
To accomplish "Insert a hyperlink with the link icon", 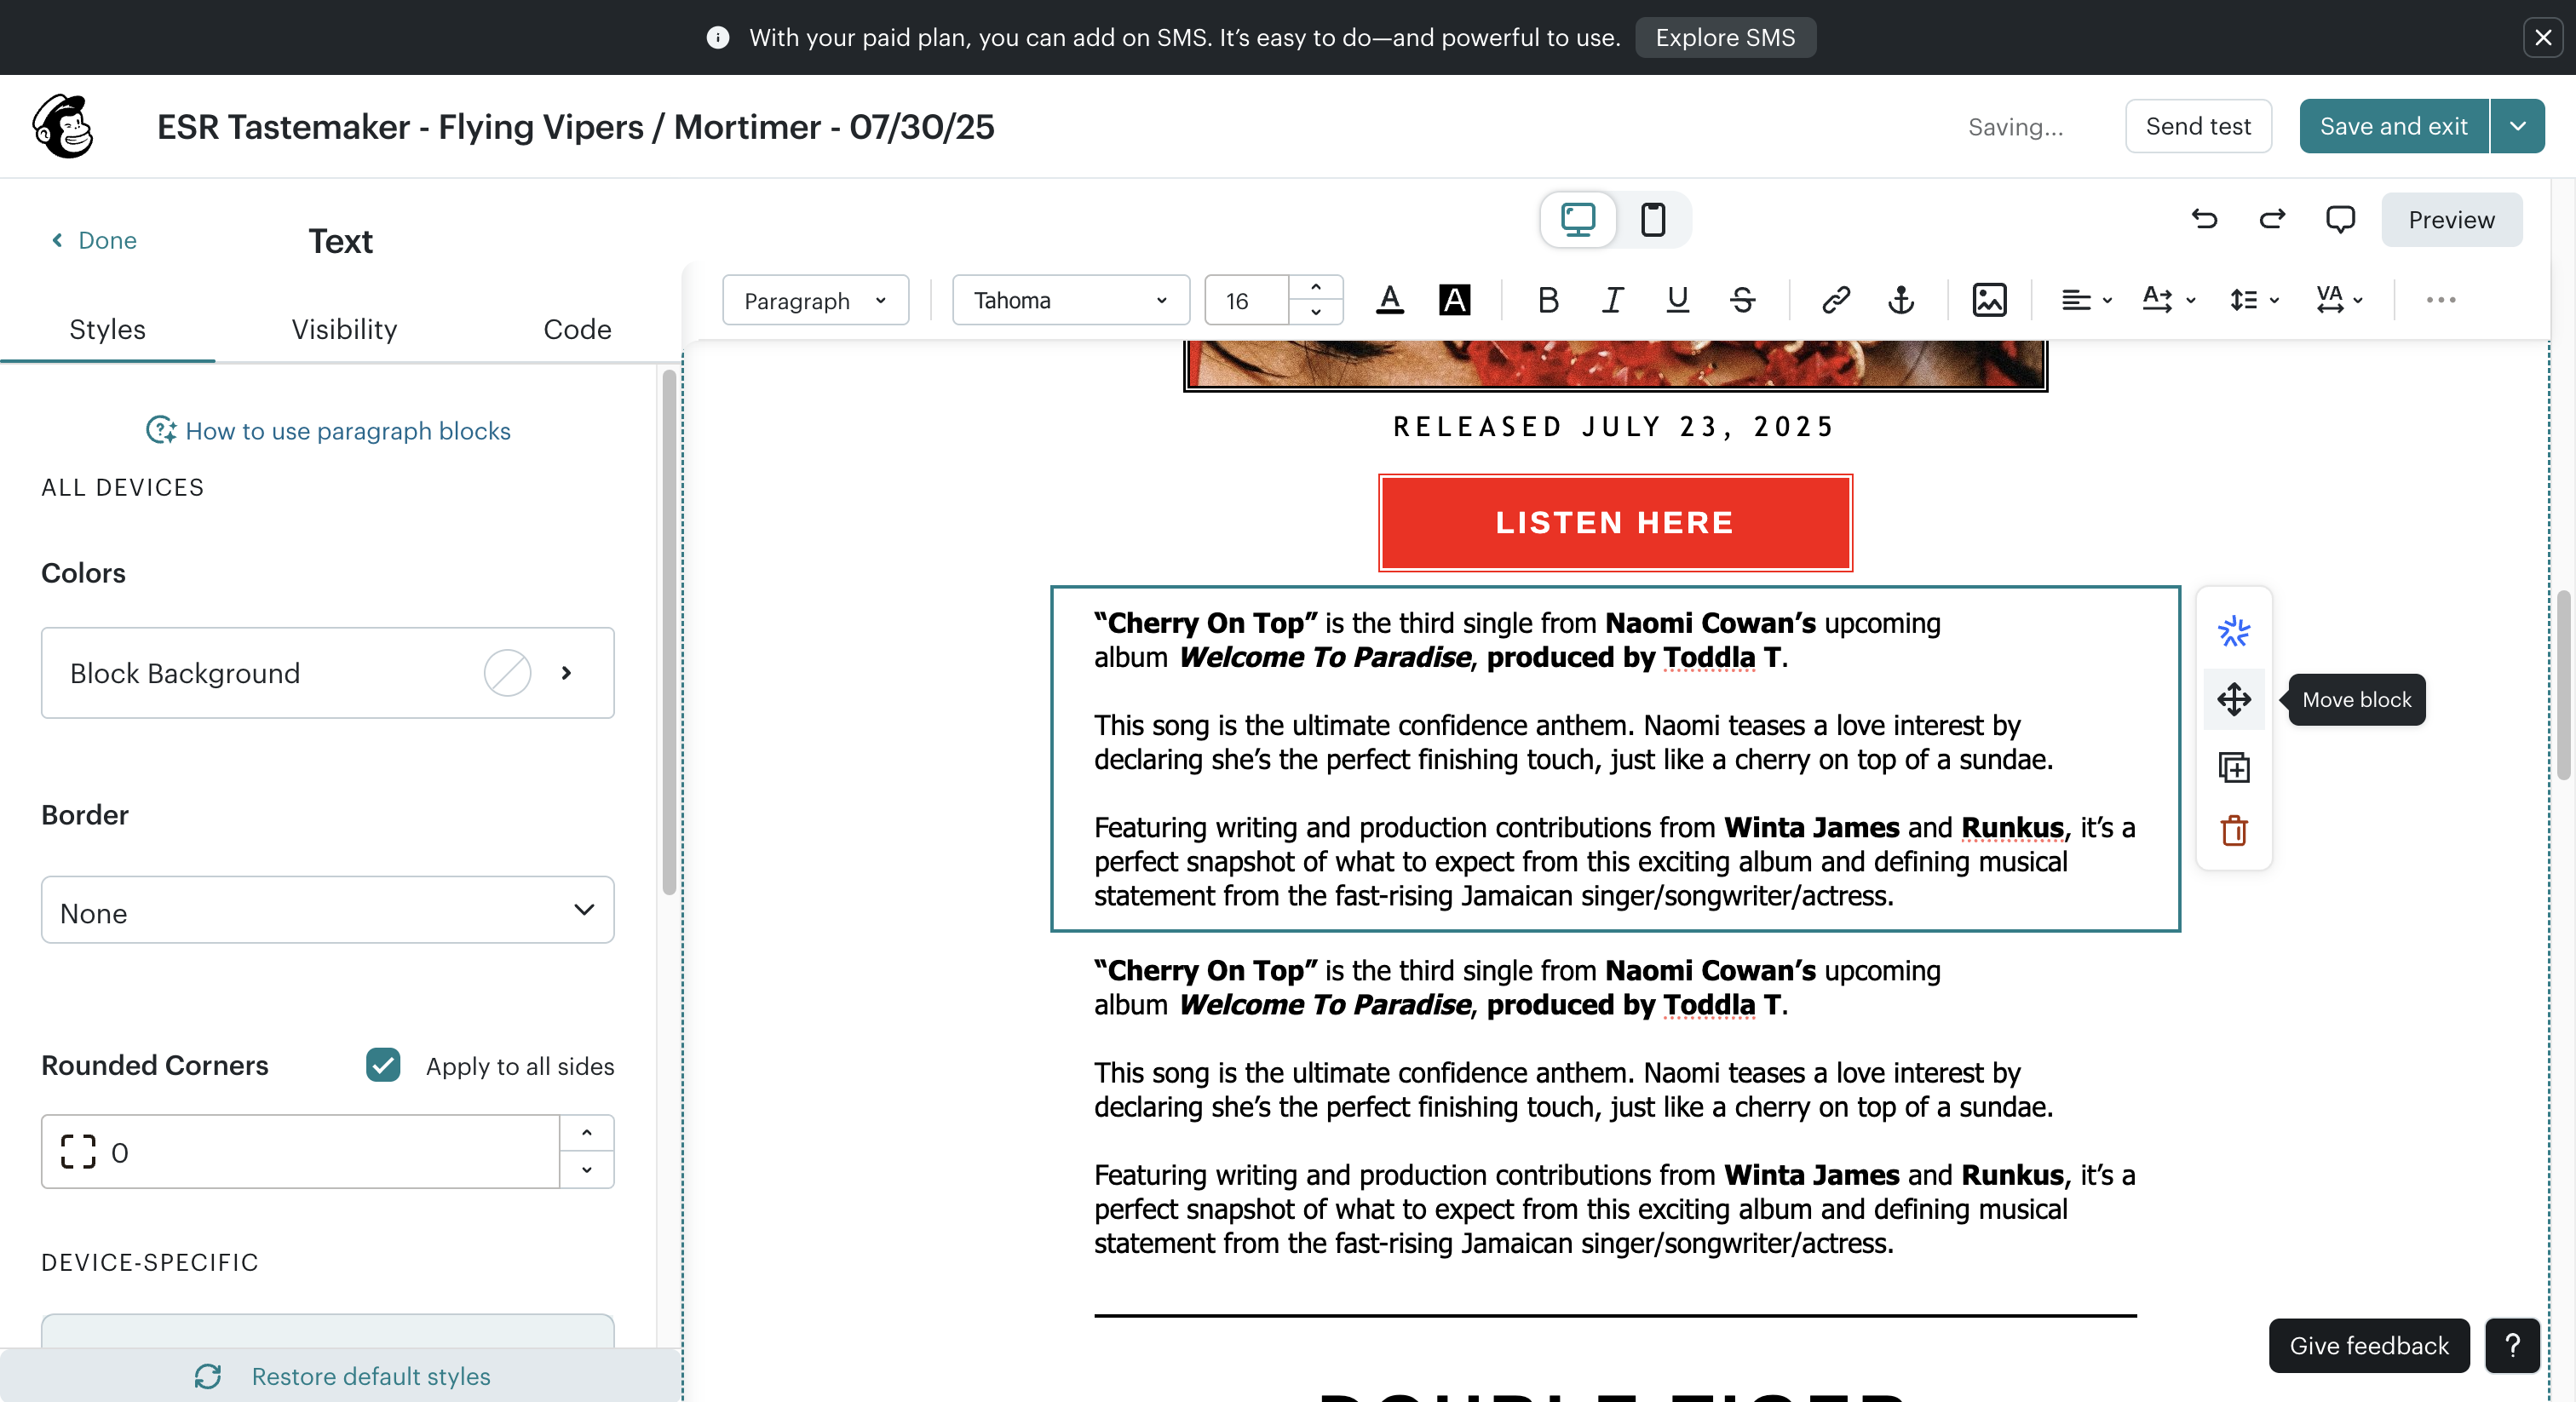I will [1836, 300].
